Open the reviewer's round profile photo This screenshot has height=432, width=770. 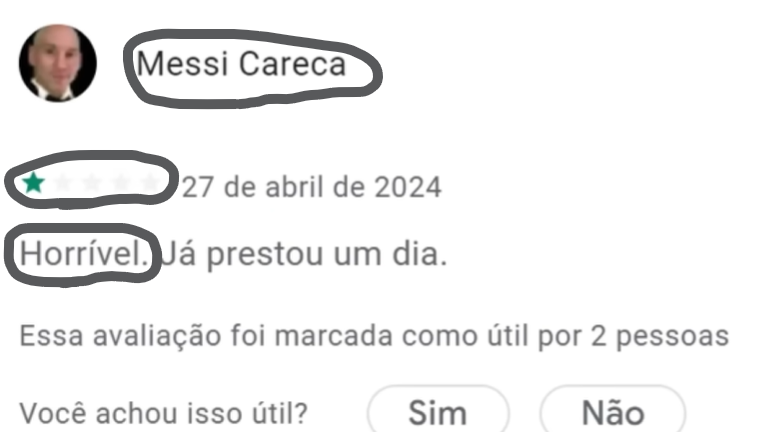coord(57,63)
